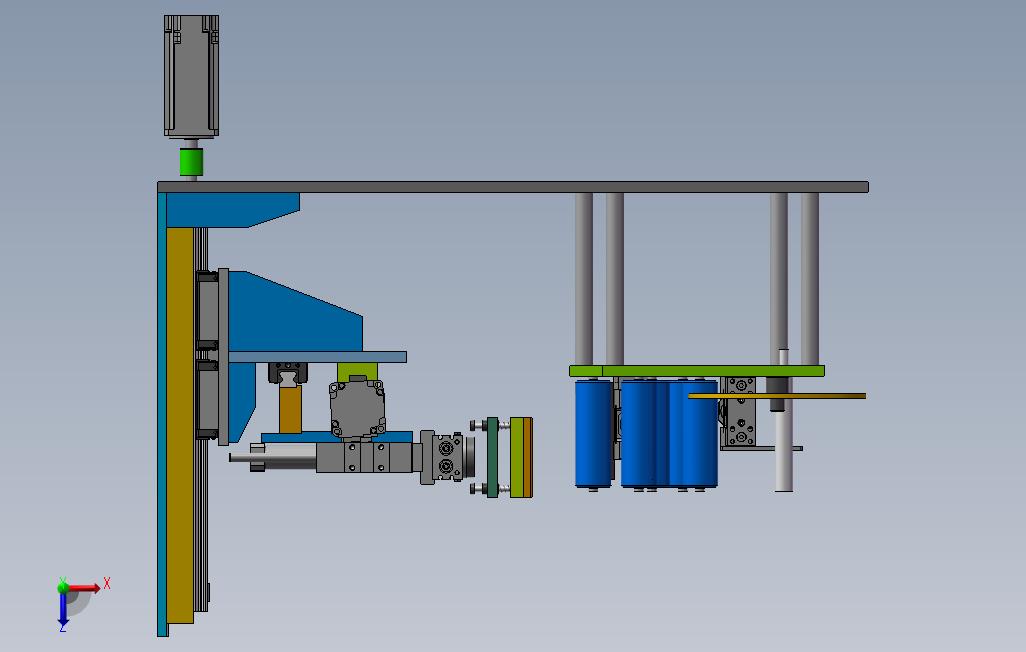Select the thin blue horizontal shelf plate
1026x652 pixels.
tap(317, 357)
